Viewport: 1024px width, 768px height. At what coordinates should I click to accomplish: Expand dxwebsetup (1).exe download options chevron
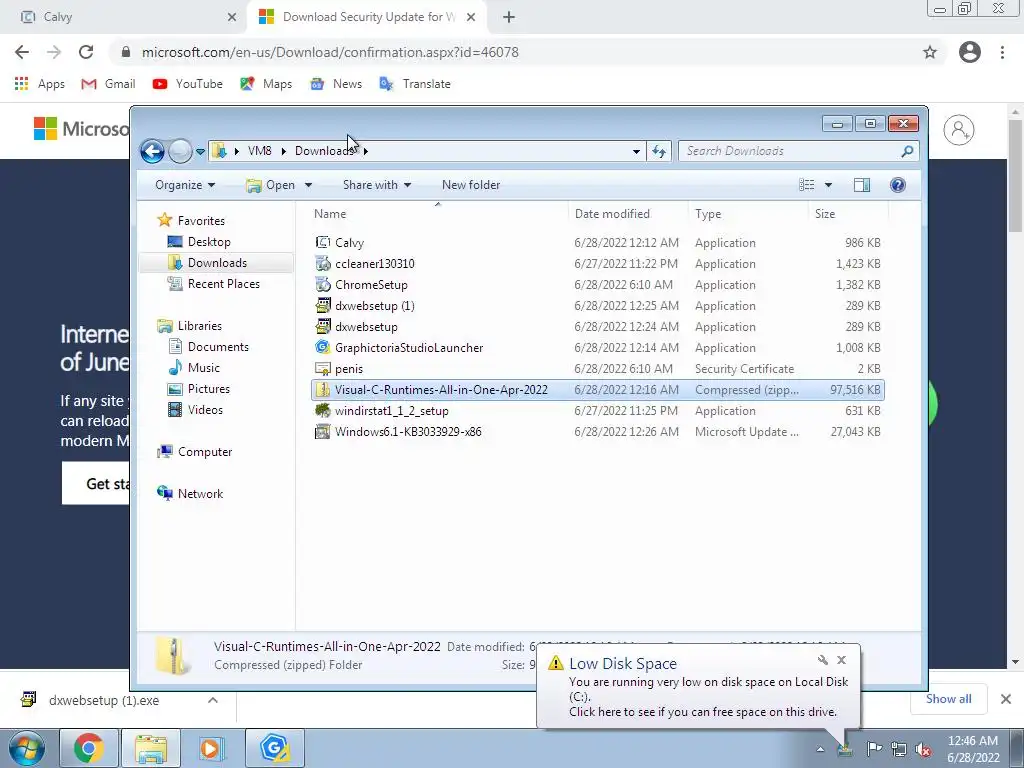click(213, 700)
